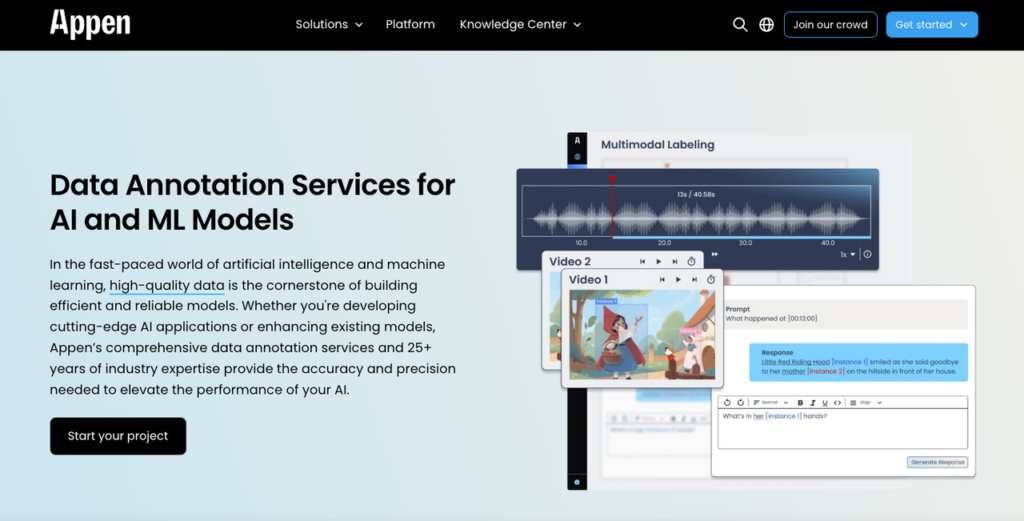The image size is (1024, 521).
Task: Click the 'Multimodal Labeling' heading text
Action: click(x=658, y=145)
